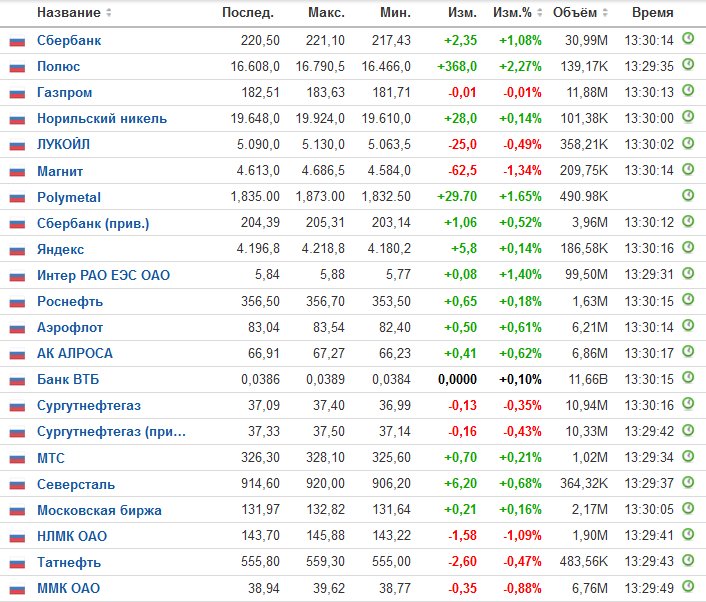Image resolution: width=706 pixels, height=602 pixels.
Task: Click the Изм. column header
Action: point(462,13)
